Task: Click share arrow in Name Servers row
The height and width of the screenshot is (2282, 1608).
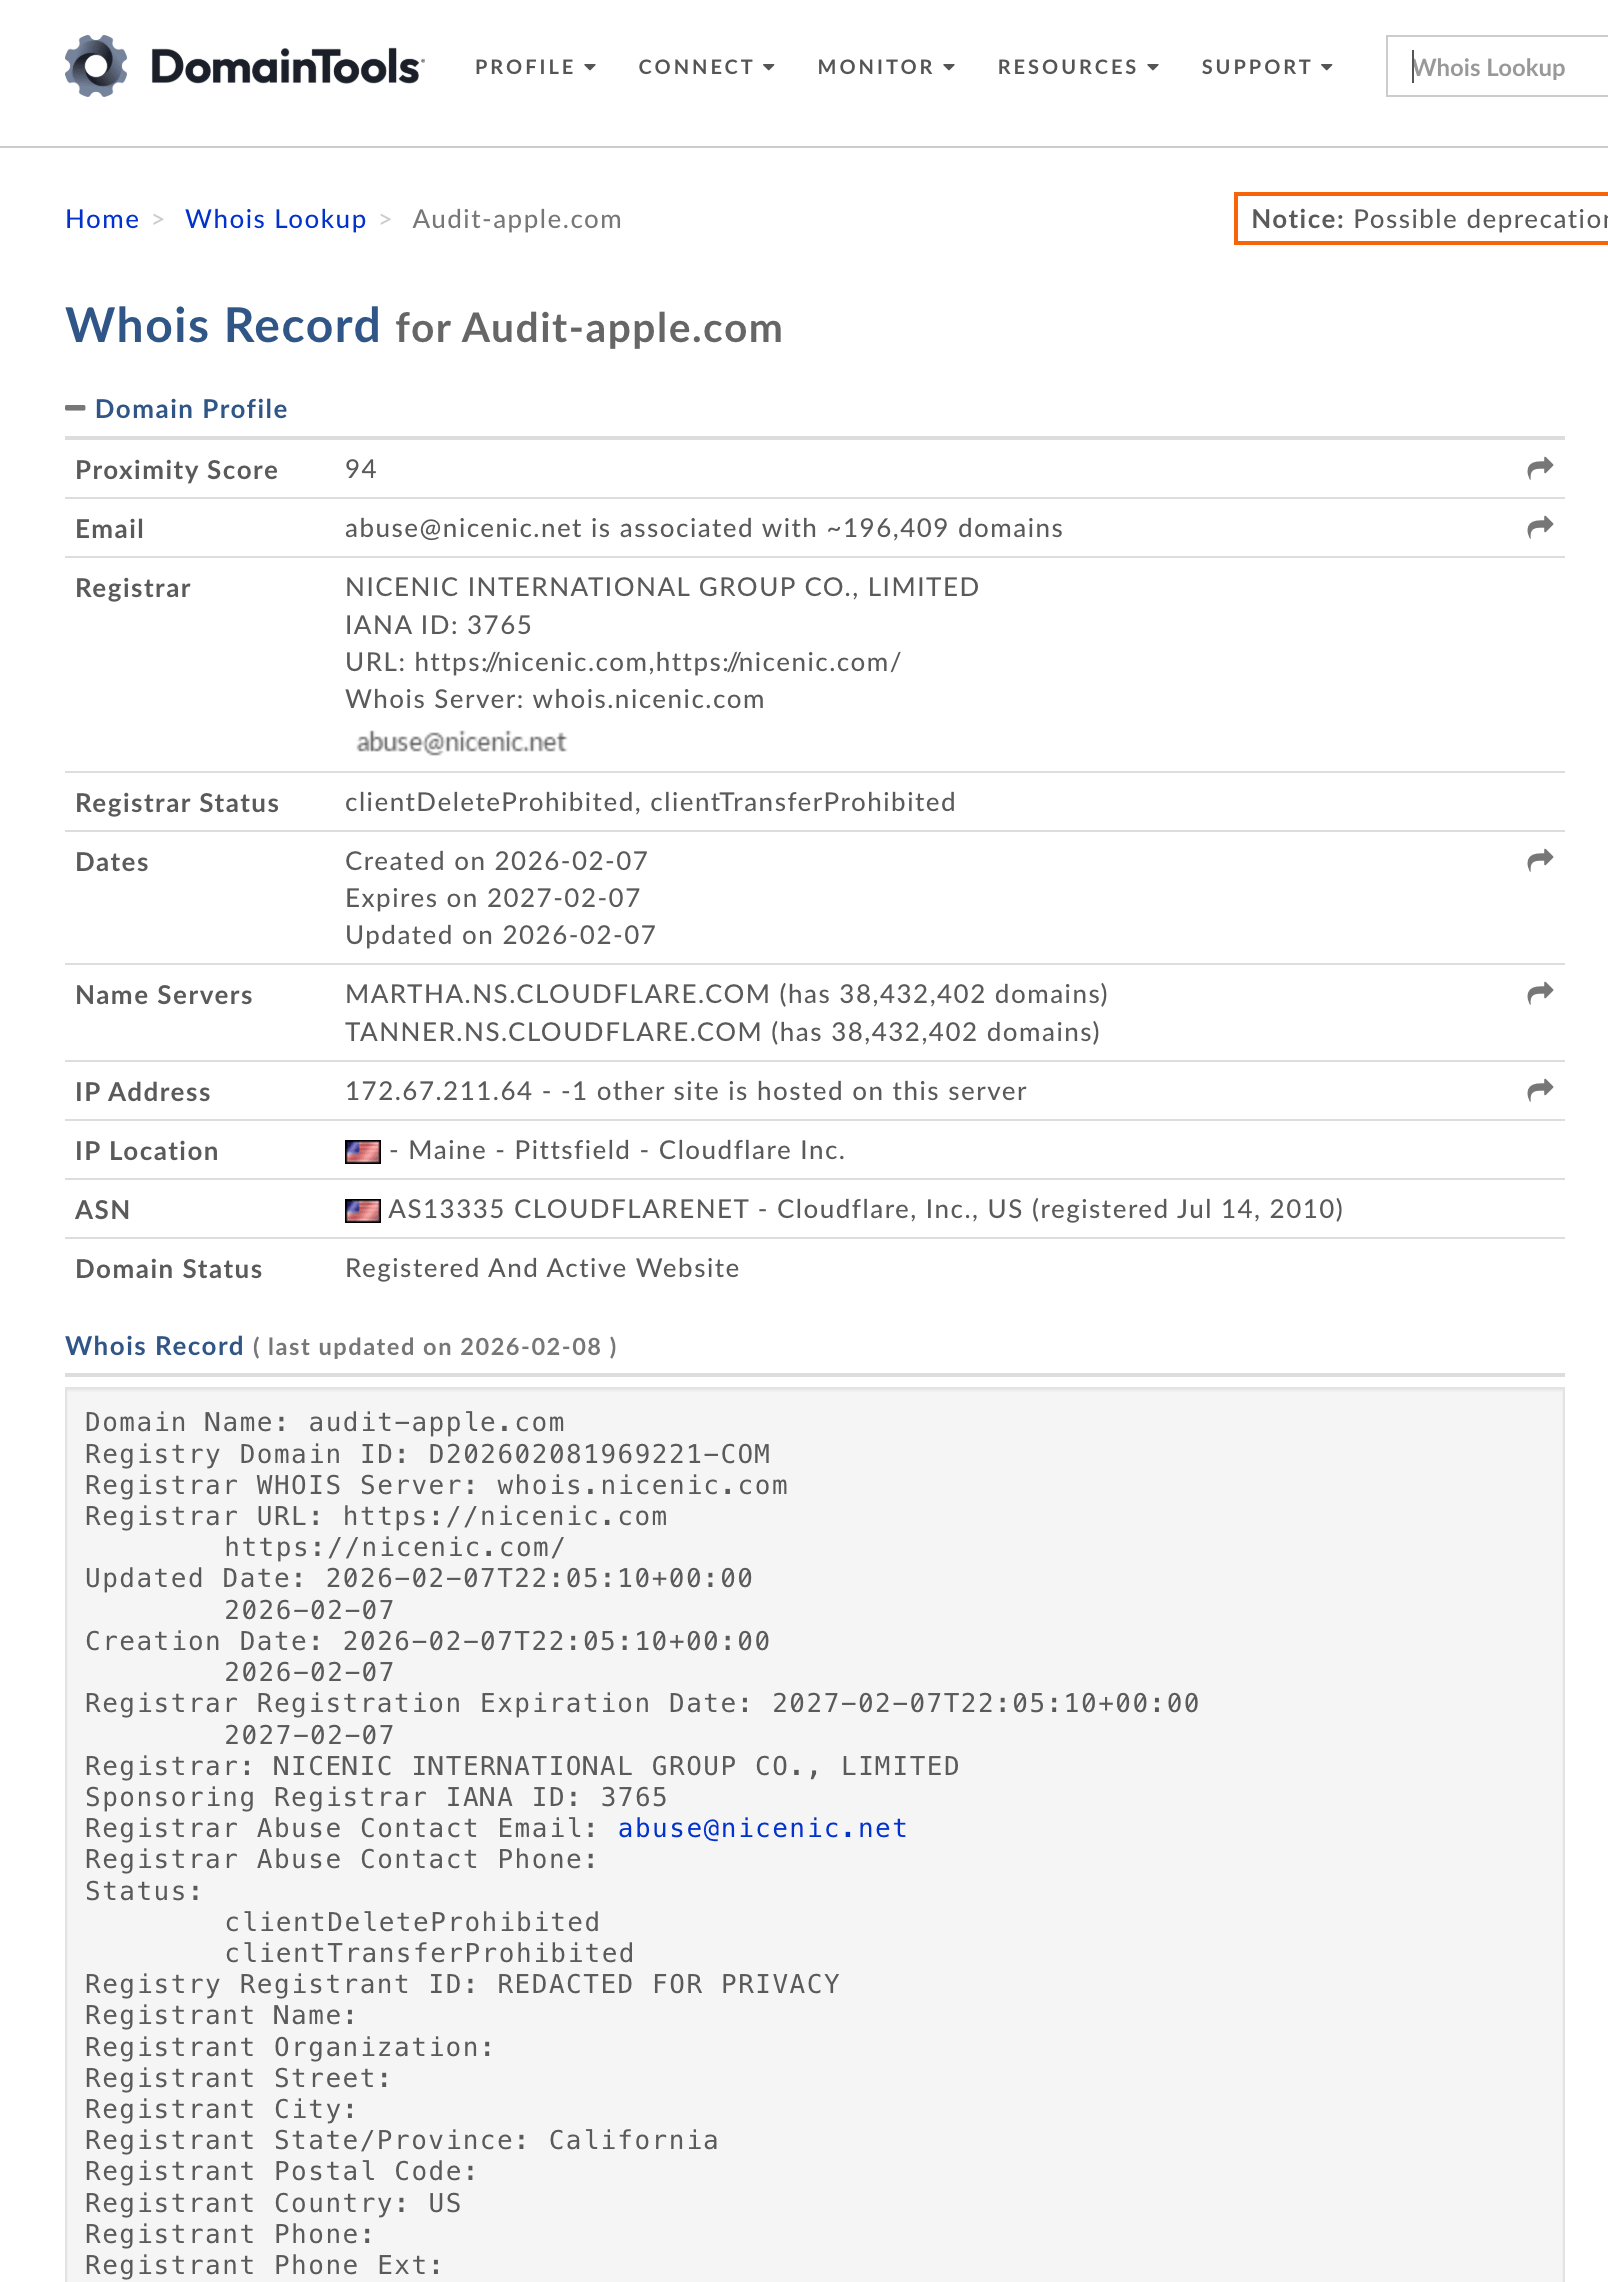Action: (x=1539, y=993)
